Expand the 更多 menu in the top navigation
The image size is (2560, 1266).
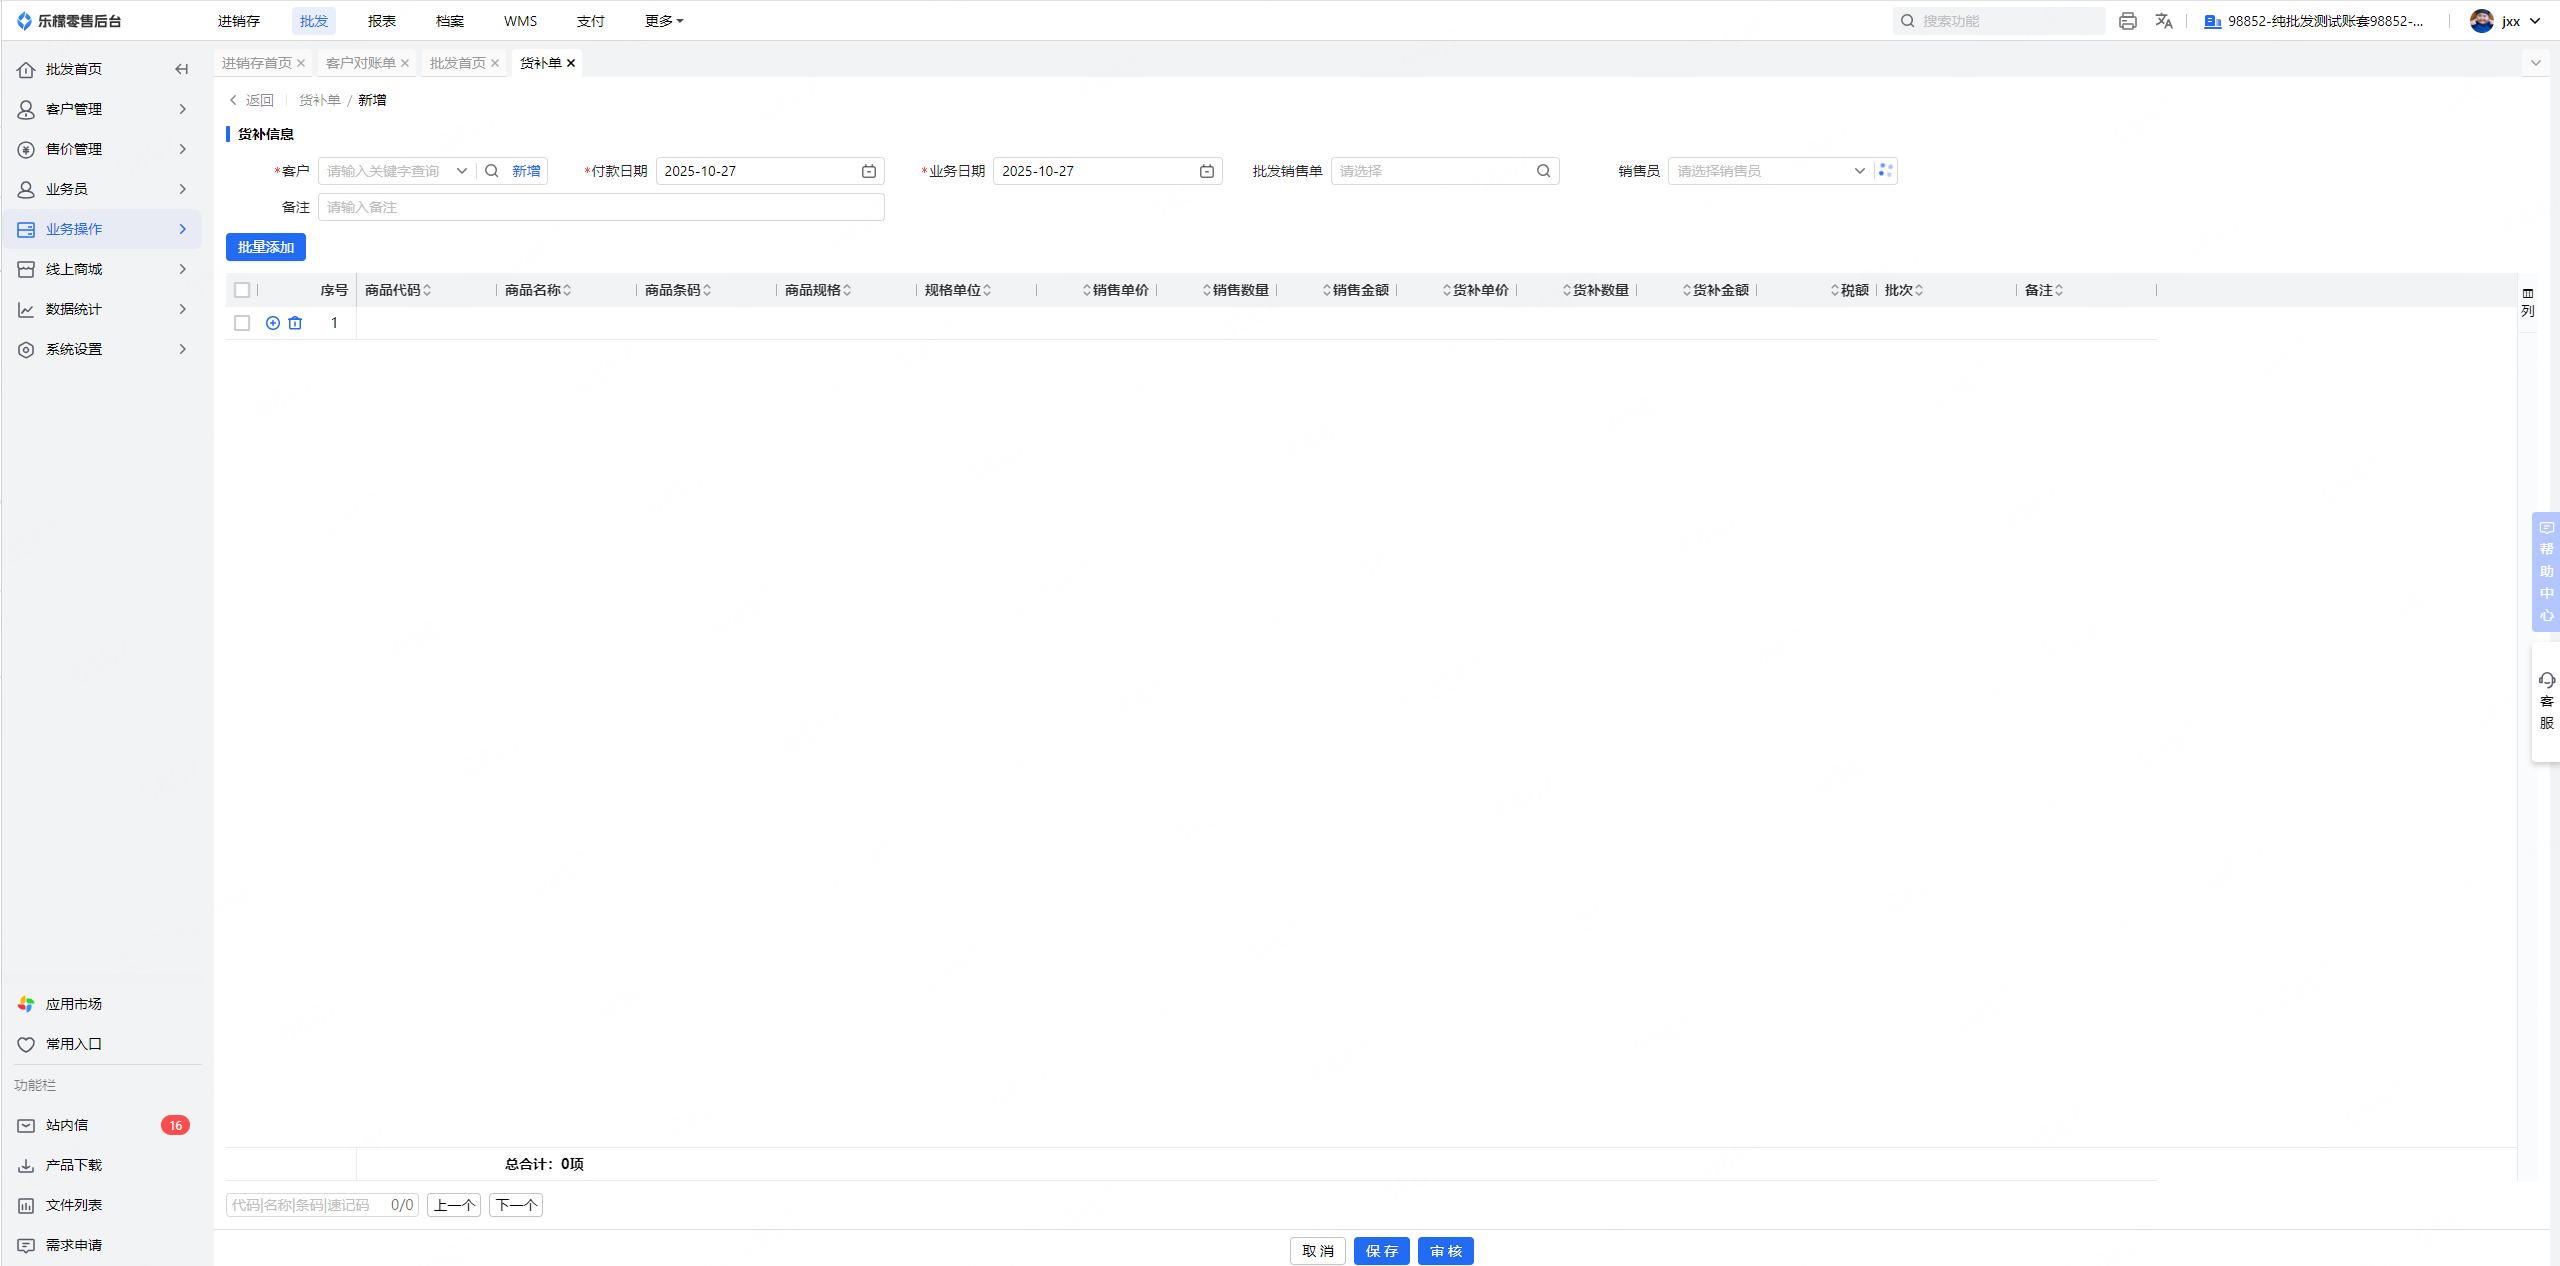[x=664, y=21]
